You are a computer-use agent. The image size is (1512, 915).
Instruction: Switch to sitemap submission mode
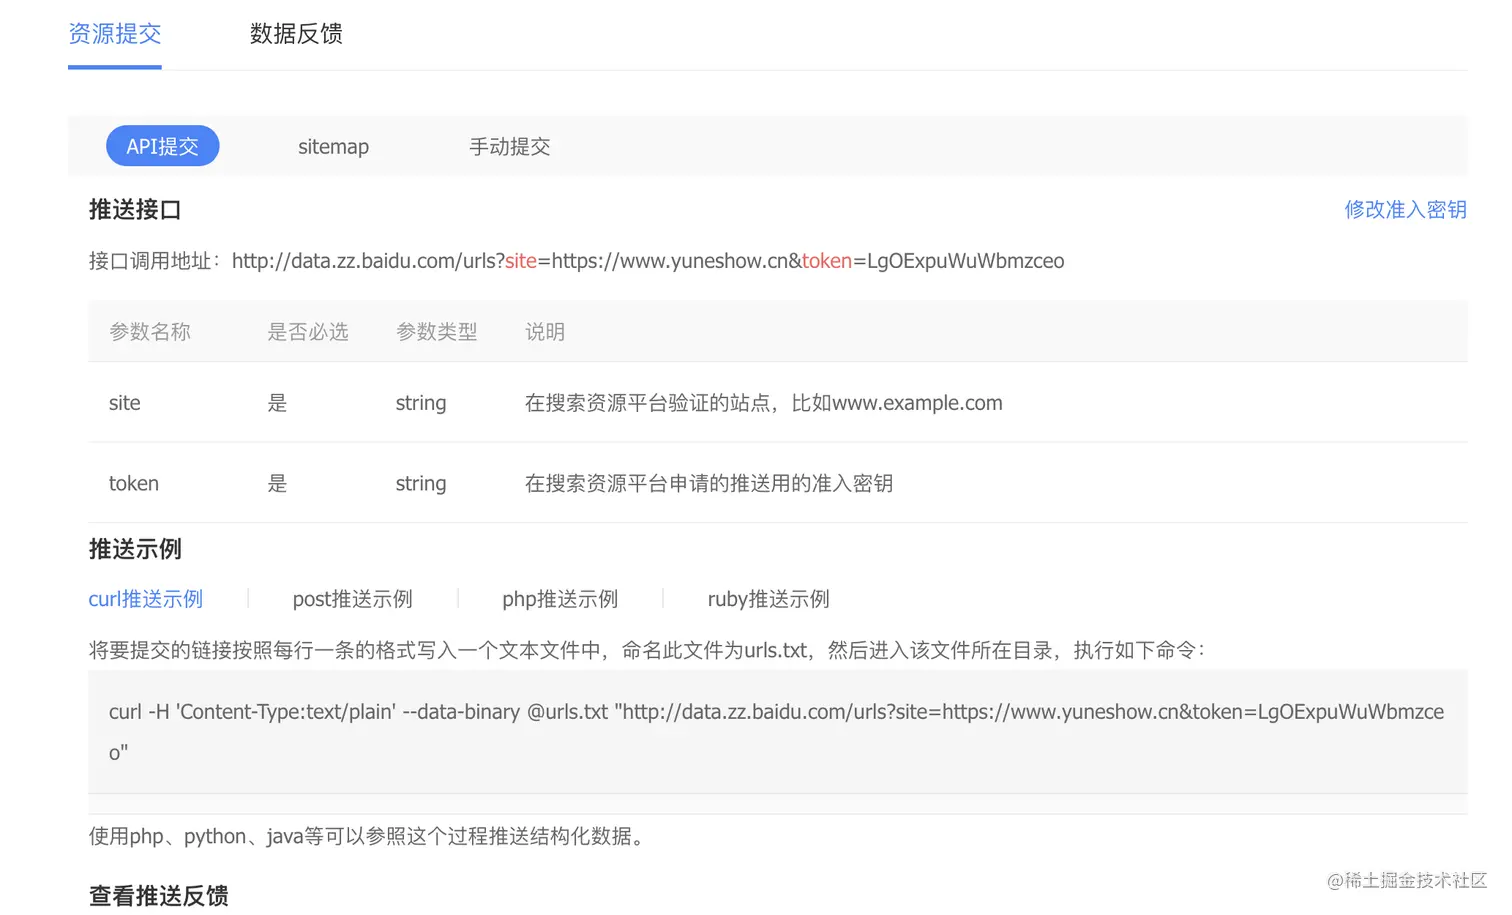(x=333, y=146)
